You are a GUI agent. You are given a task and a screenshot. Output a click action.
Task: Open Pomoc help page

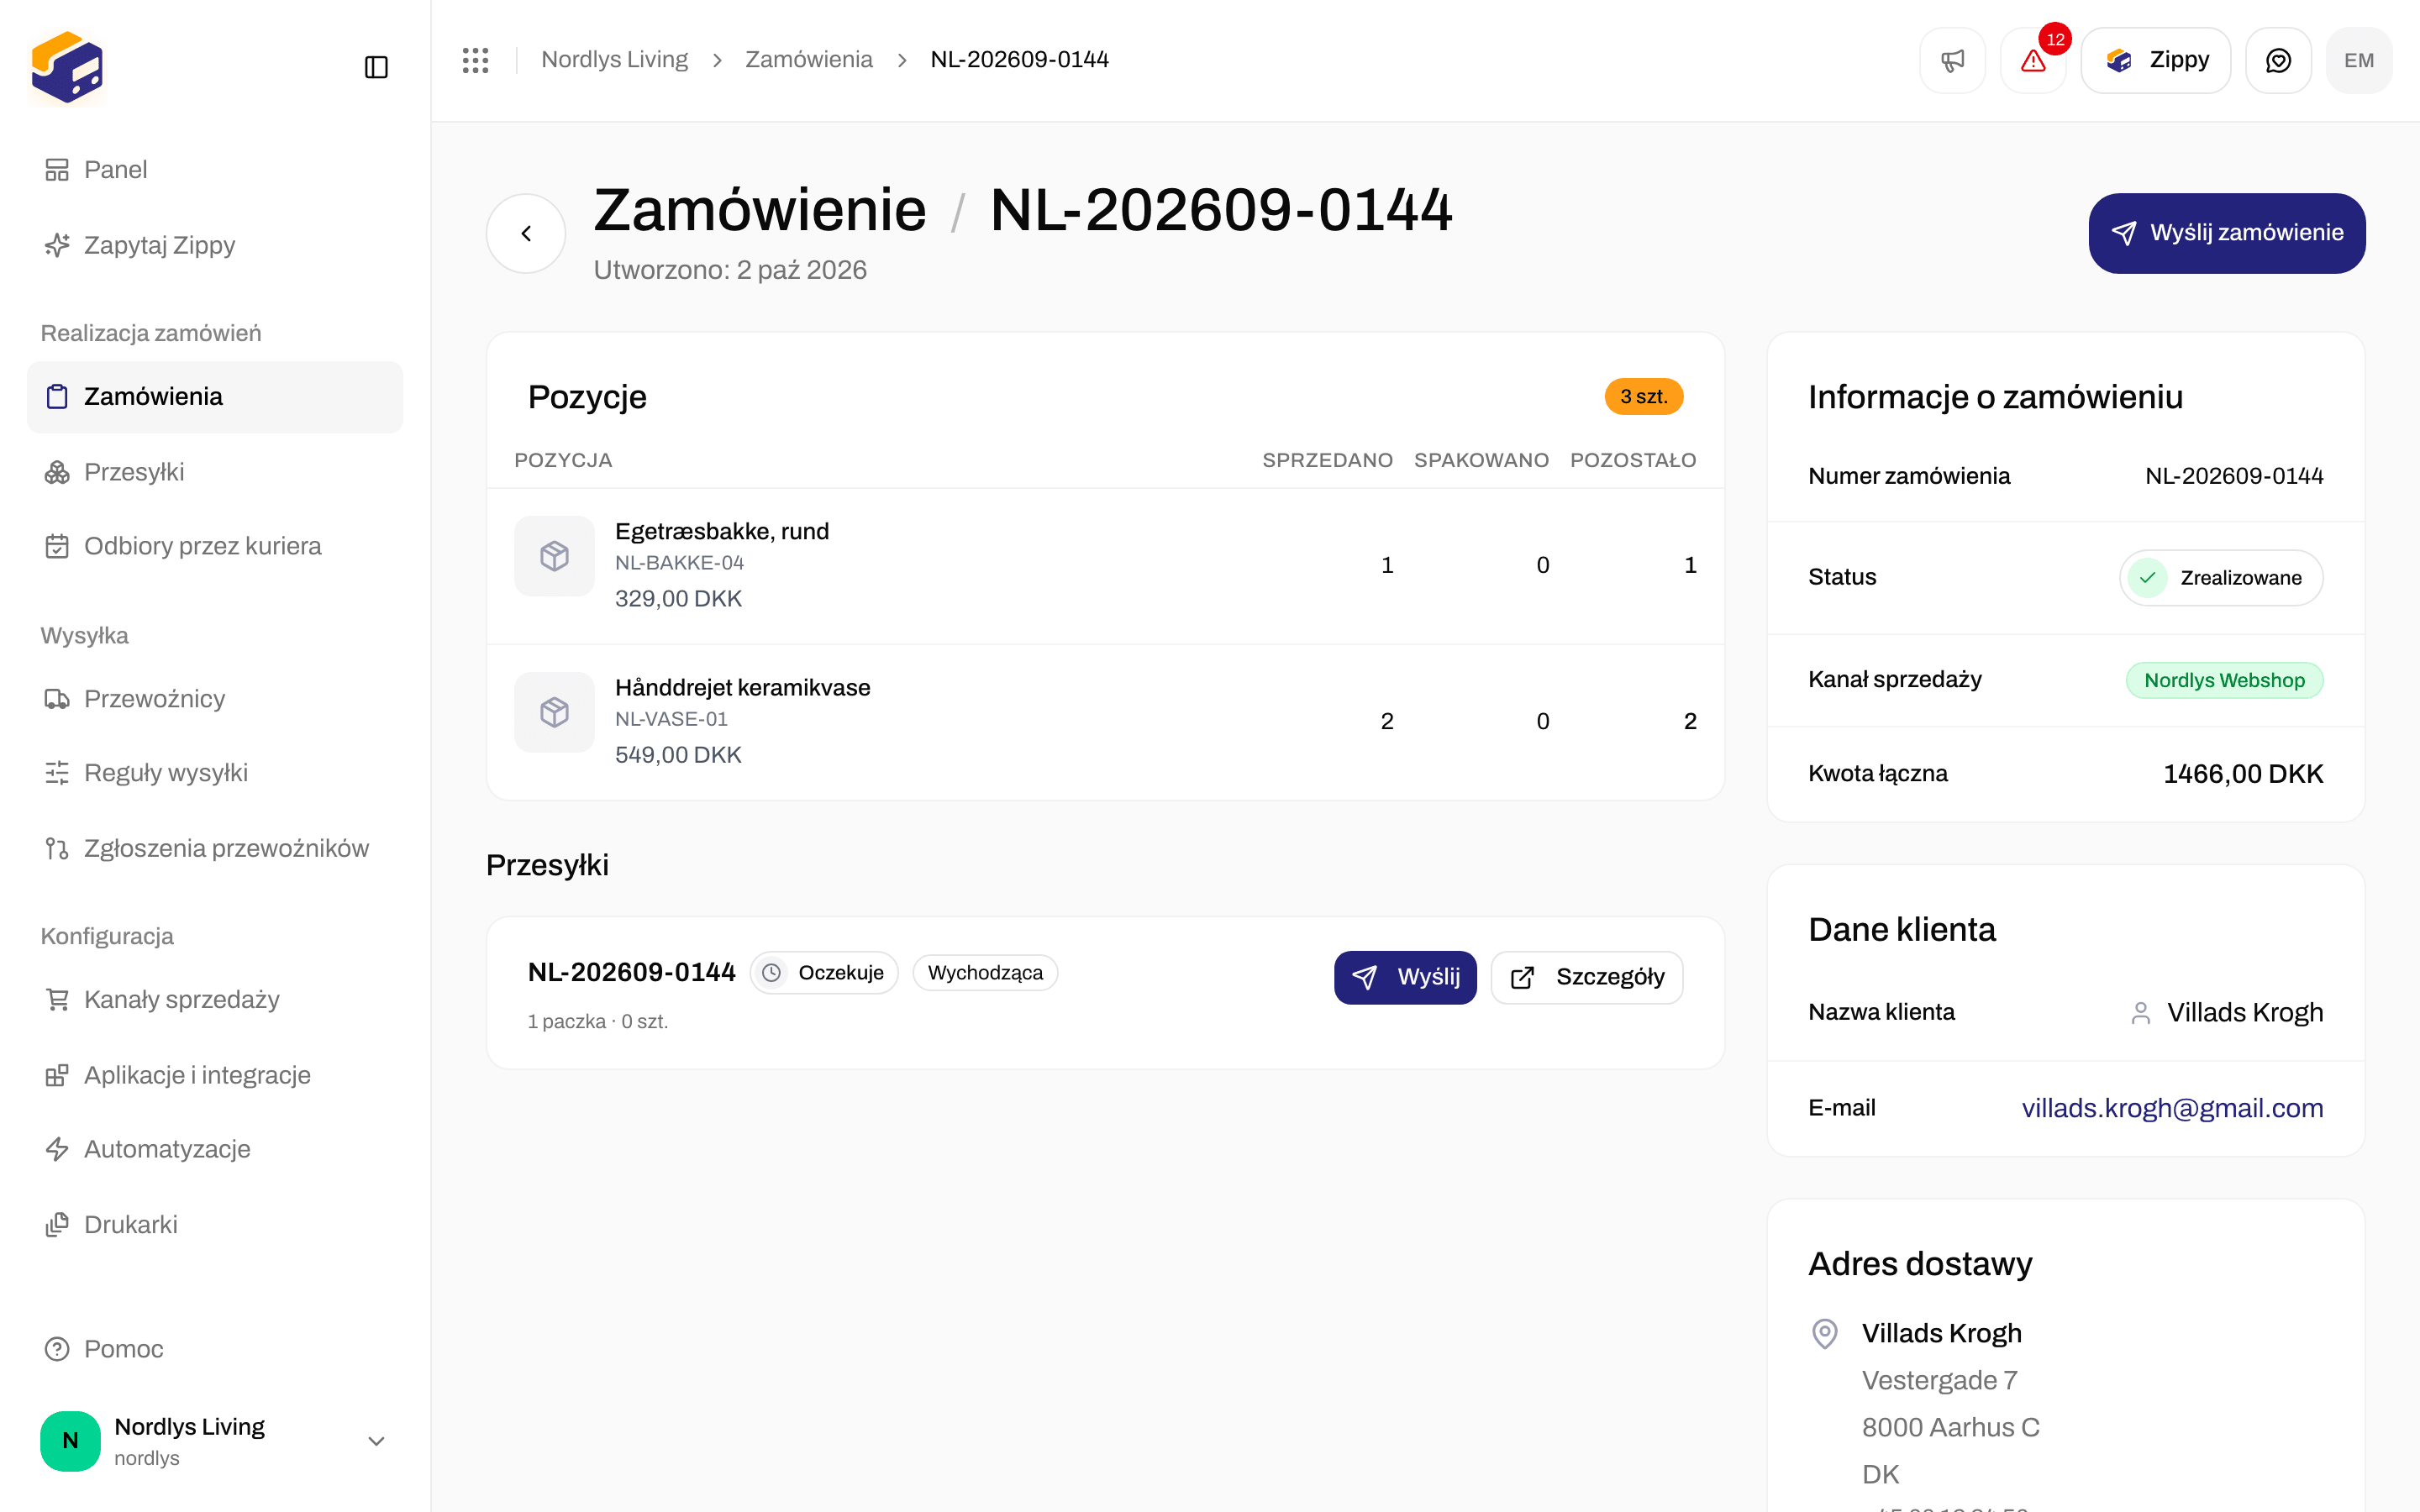tap(215, 1349)
